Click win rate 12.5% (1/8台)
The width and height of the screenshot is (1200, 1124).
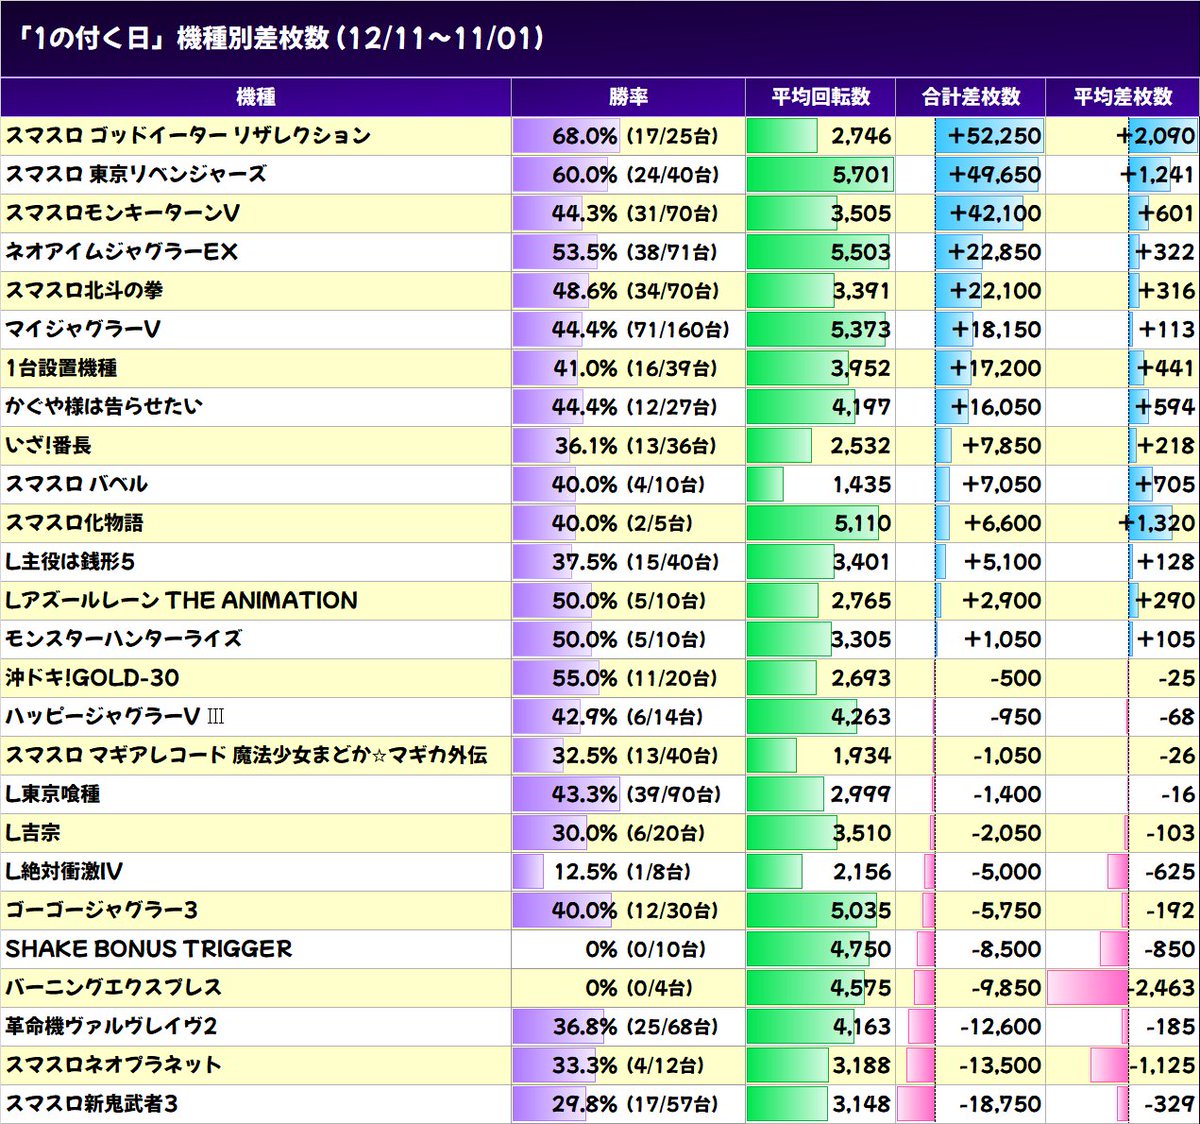click(x=622, y=872)
